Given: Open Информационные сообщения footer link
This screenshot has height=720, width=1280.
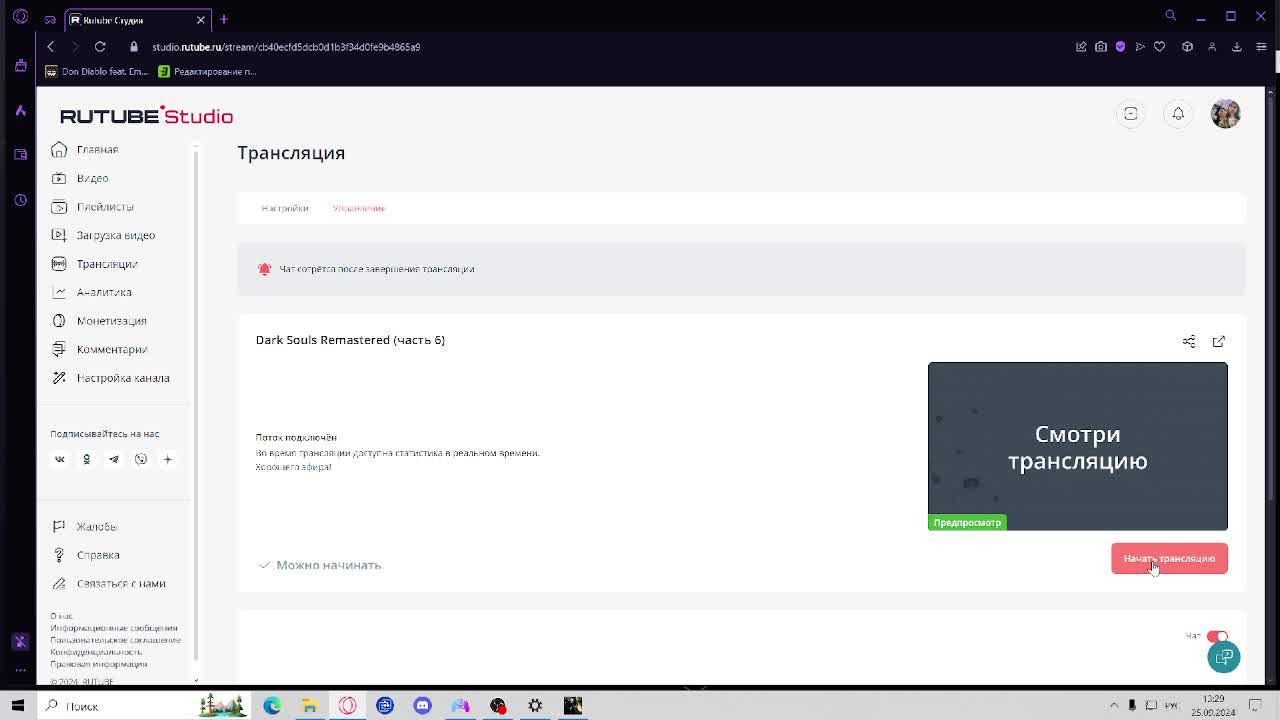Looking at the screenshot, I should coord(114,628).
